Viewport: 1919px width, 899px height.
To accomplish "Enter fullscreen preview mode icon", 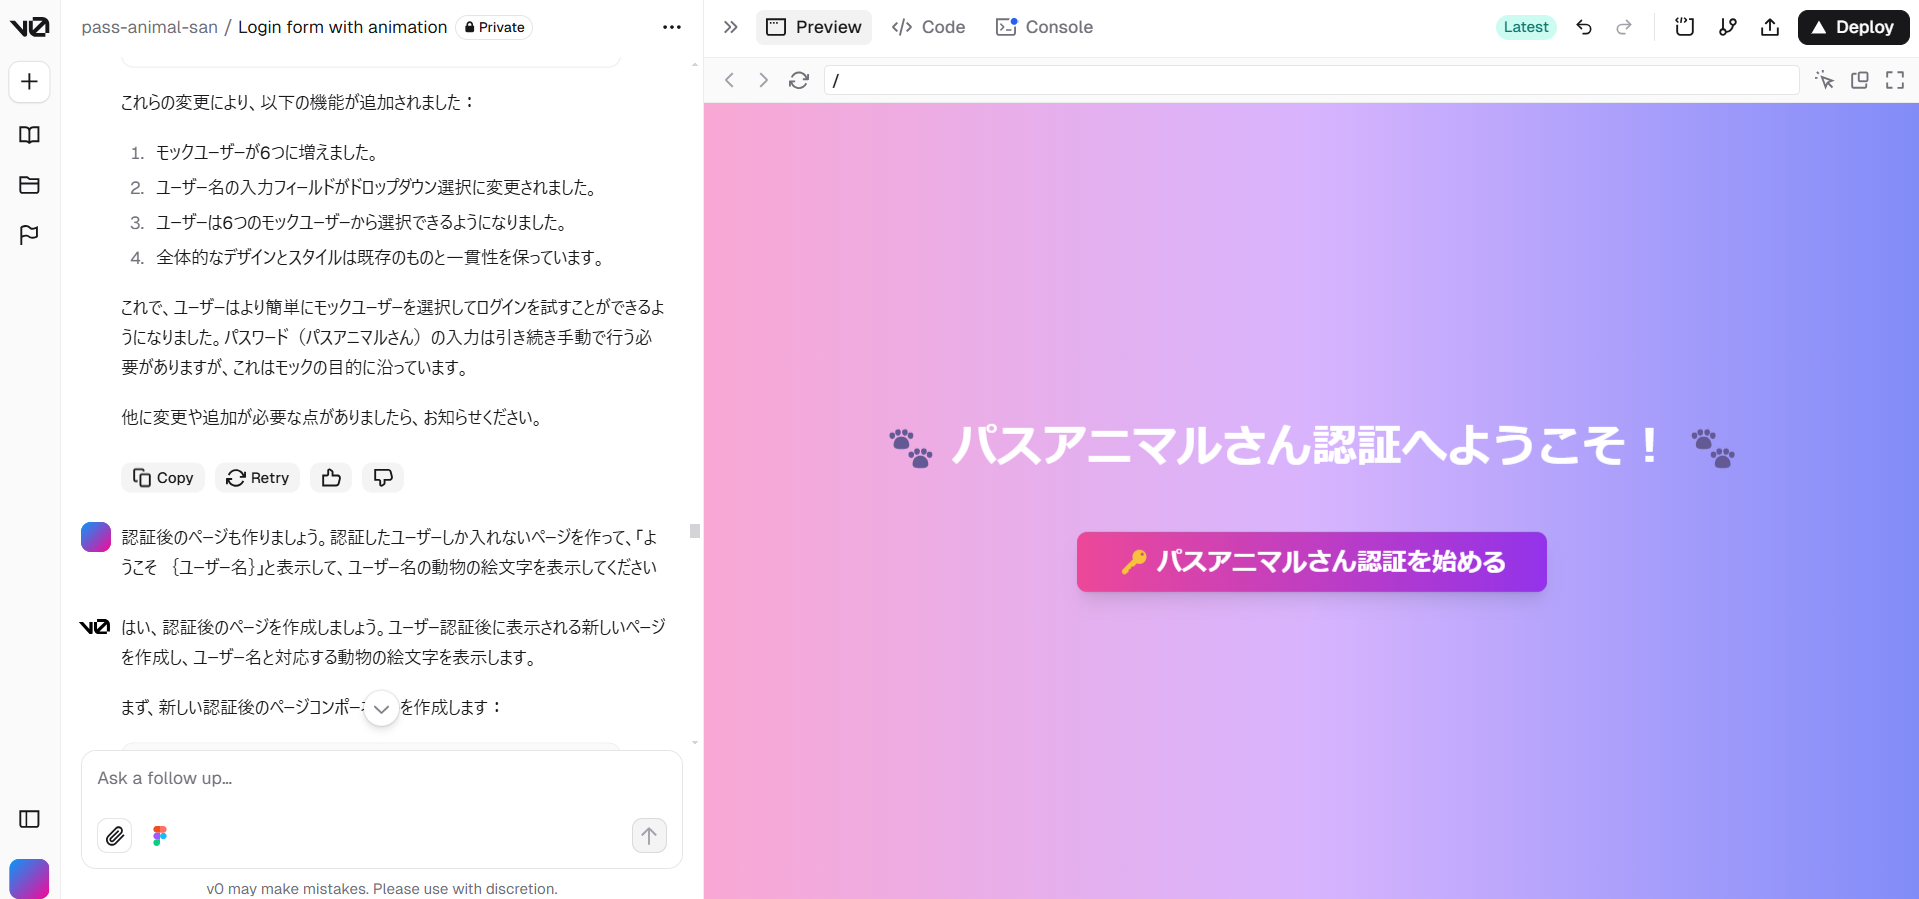I will [x=1895, y=80].
